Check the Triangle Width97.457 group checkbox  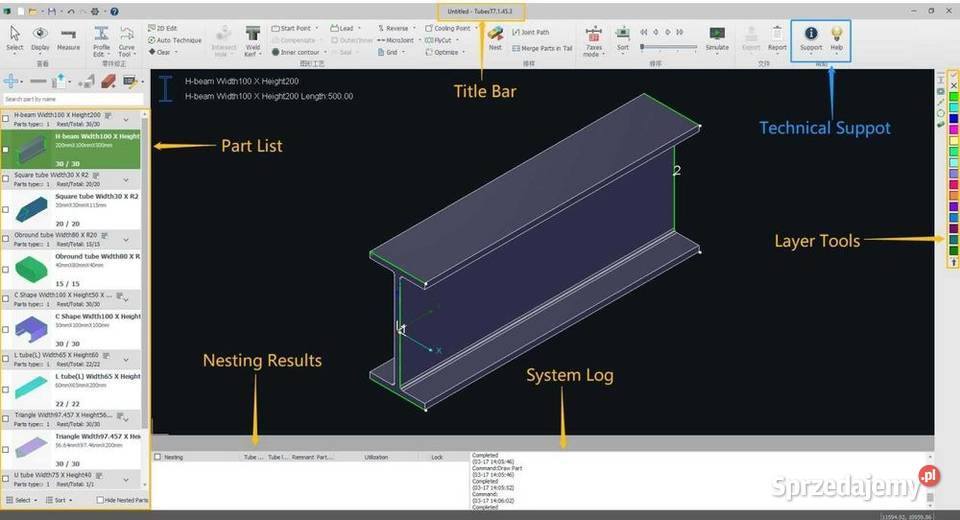(x=6, y=419)
